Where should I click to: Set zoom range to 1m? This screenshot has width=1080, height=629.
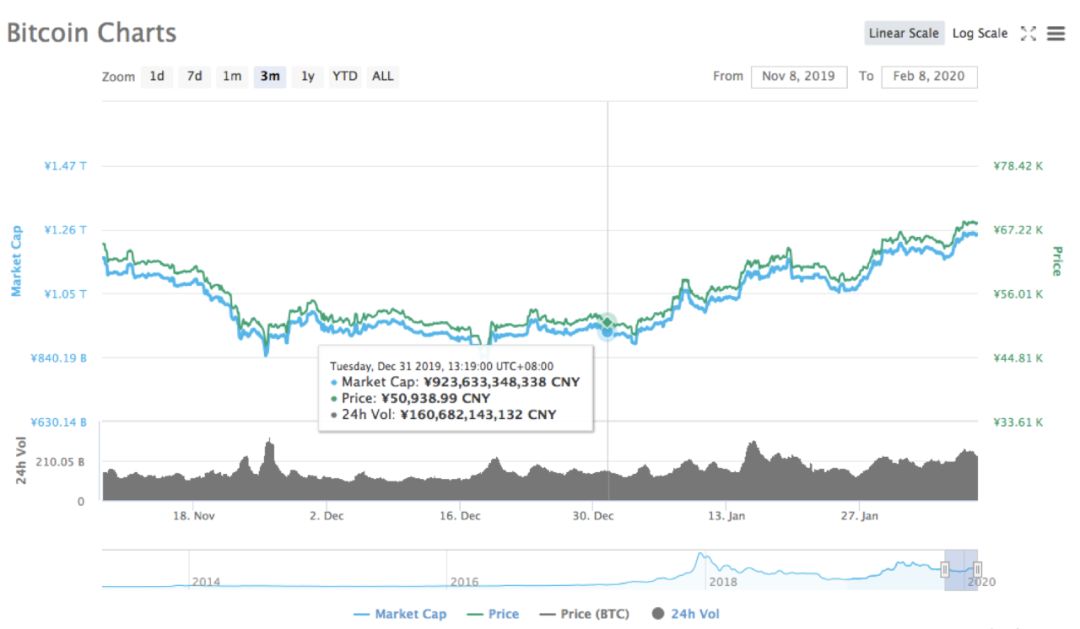point(232,76)
